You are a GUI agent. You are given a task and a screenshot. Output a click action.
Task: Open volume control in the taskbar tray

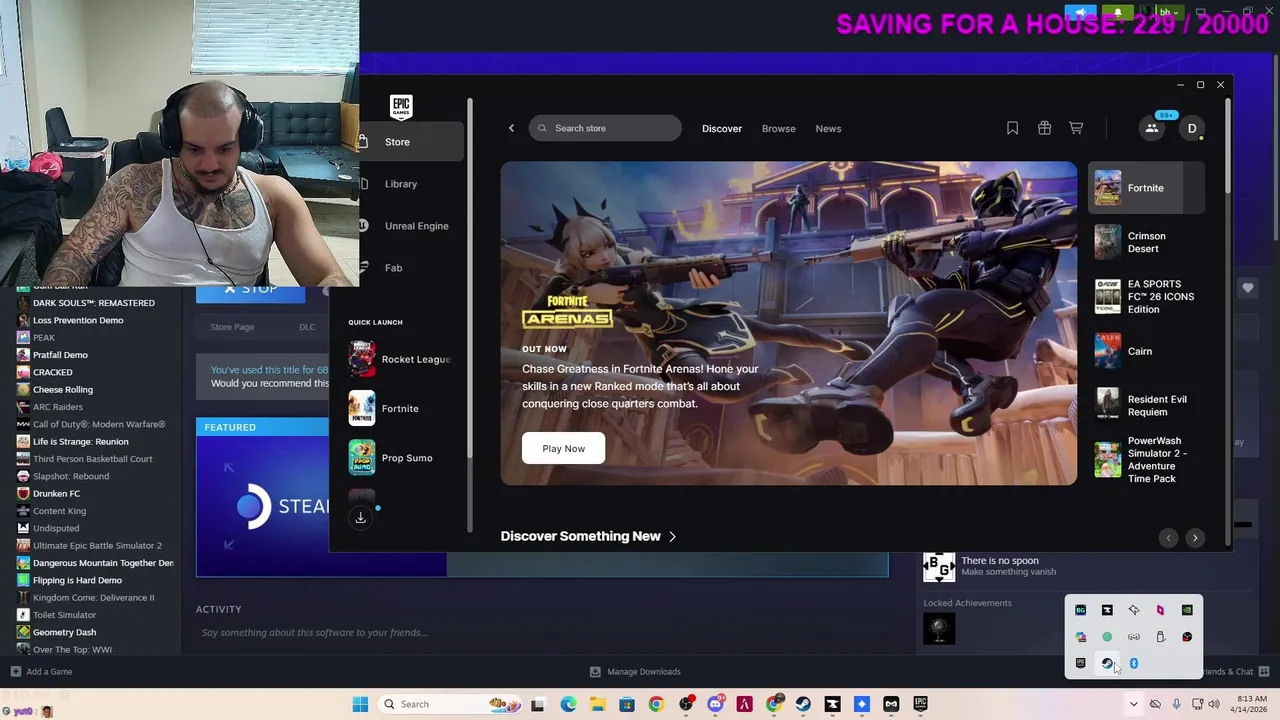point(1214,704)
